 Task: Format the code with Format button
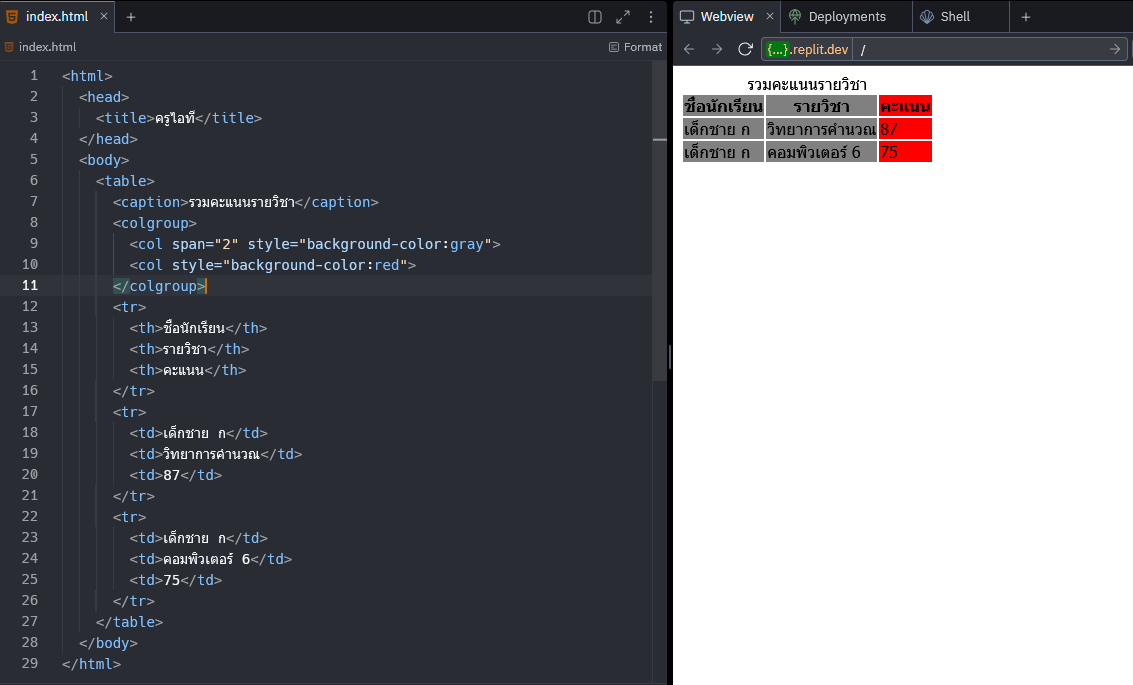(635, 47)
